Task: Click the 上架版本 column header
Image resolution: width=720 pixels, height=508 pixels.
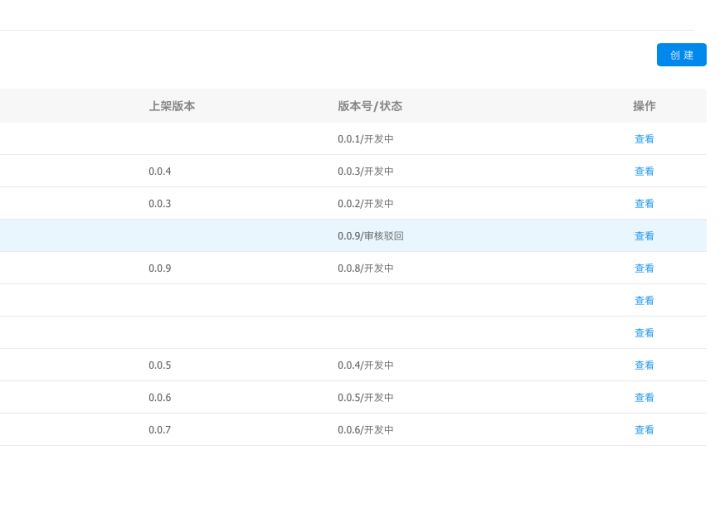Action: pyautogui.click(x=171, y=106)
